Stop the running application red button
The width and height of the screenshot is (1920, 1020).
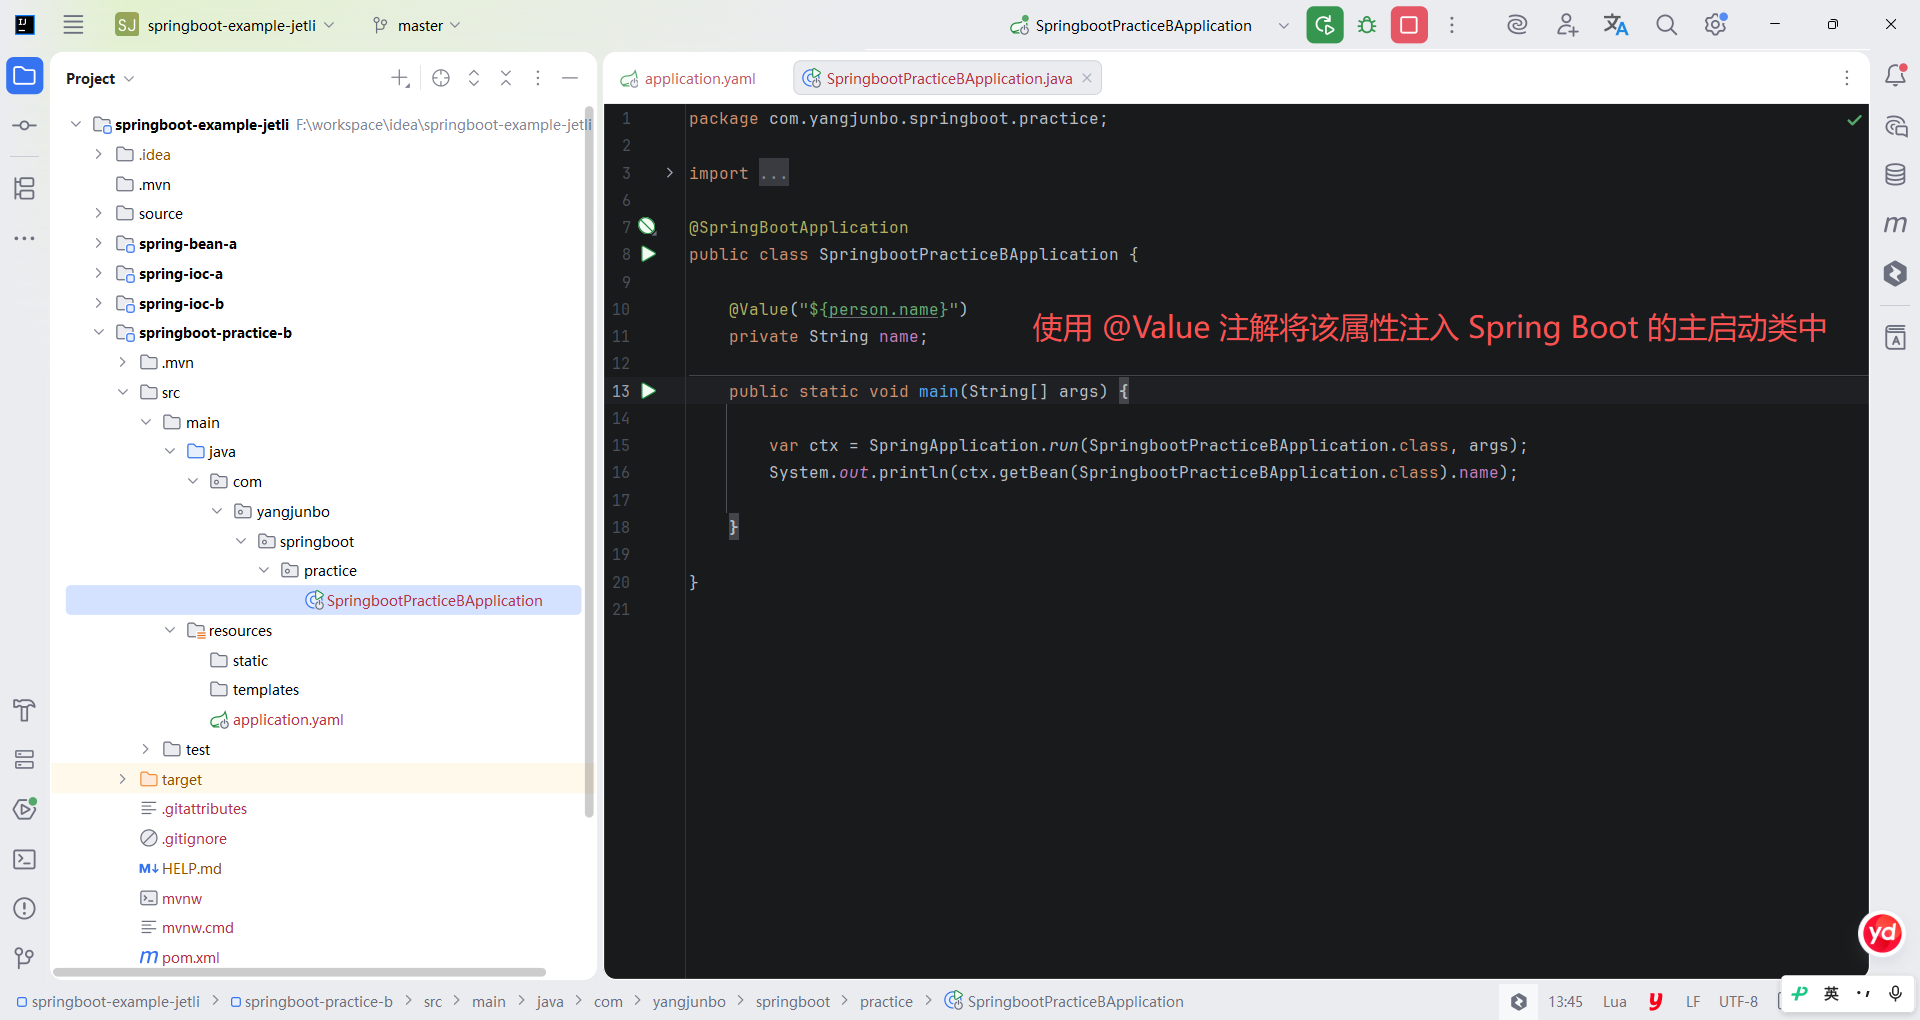click(x=1409, y=25)
